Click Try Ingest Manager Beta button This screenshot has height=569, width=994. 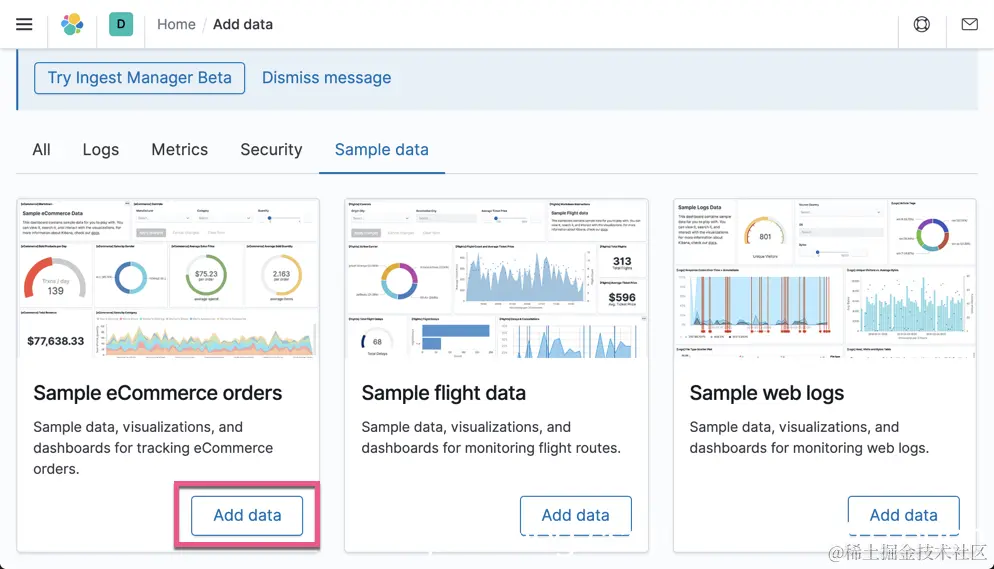point(139,78)
